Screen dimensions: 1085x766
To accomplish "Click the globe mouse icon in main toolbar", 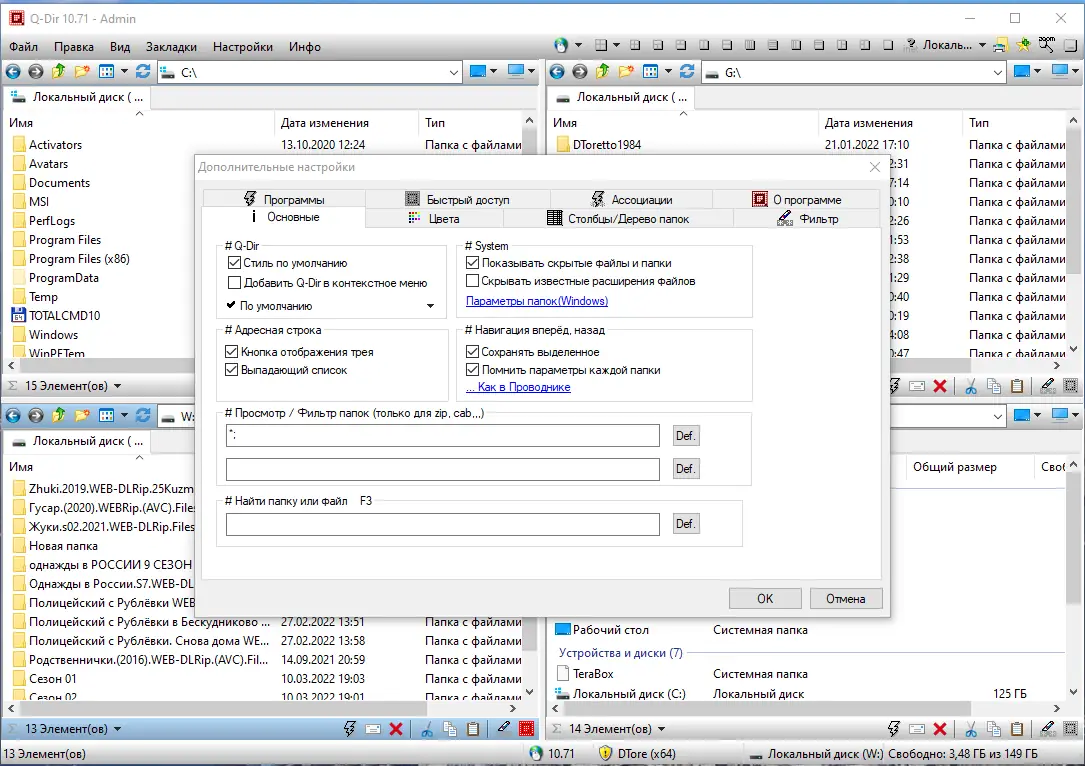I will coord(561,46).
